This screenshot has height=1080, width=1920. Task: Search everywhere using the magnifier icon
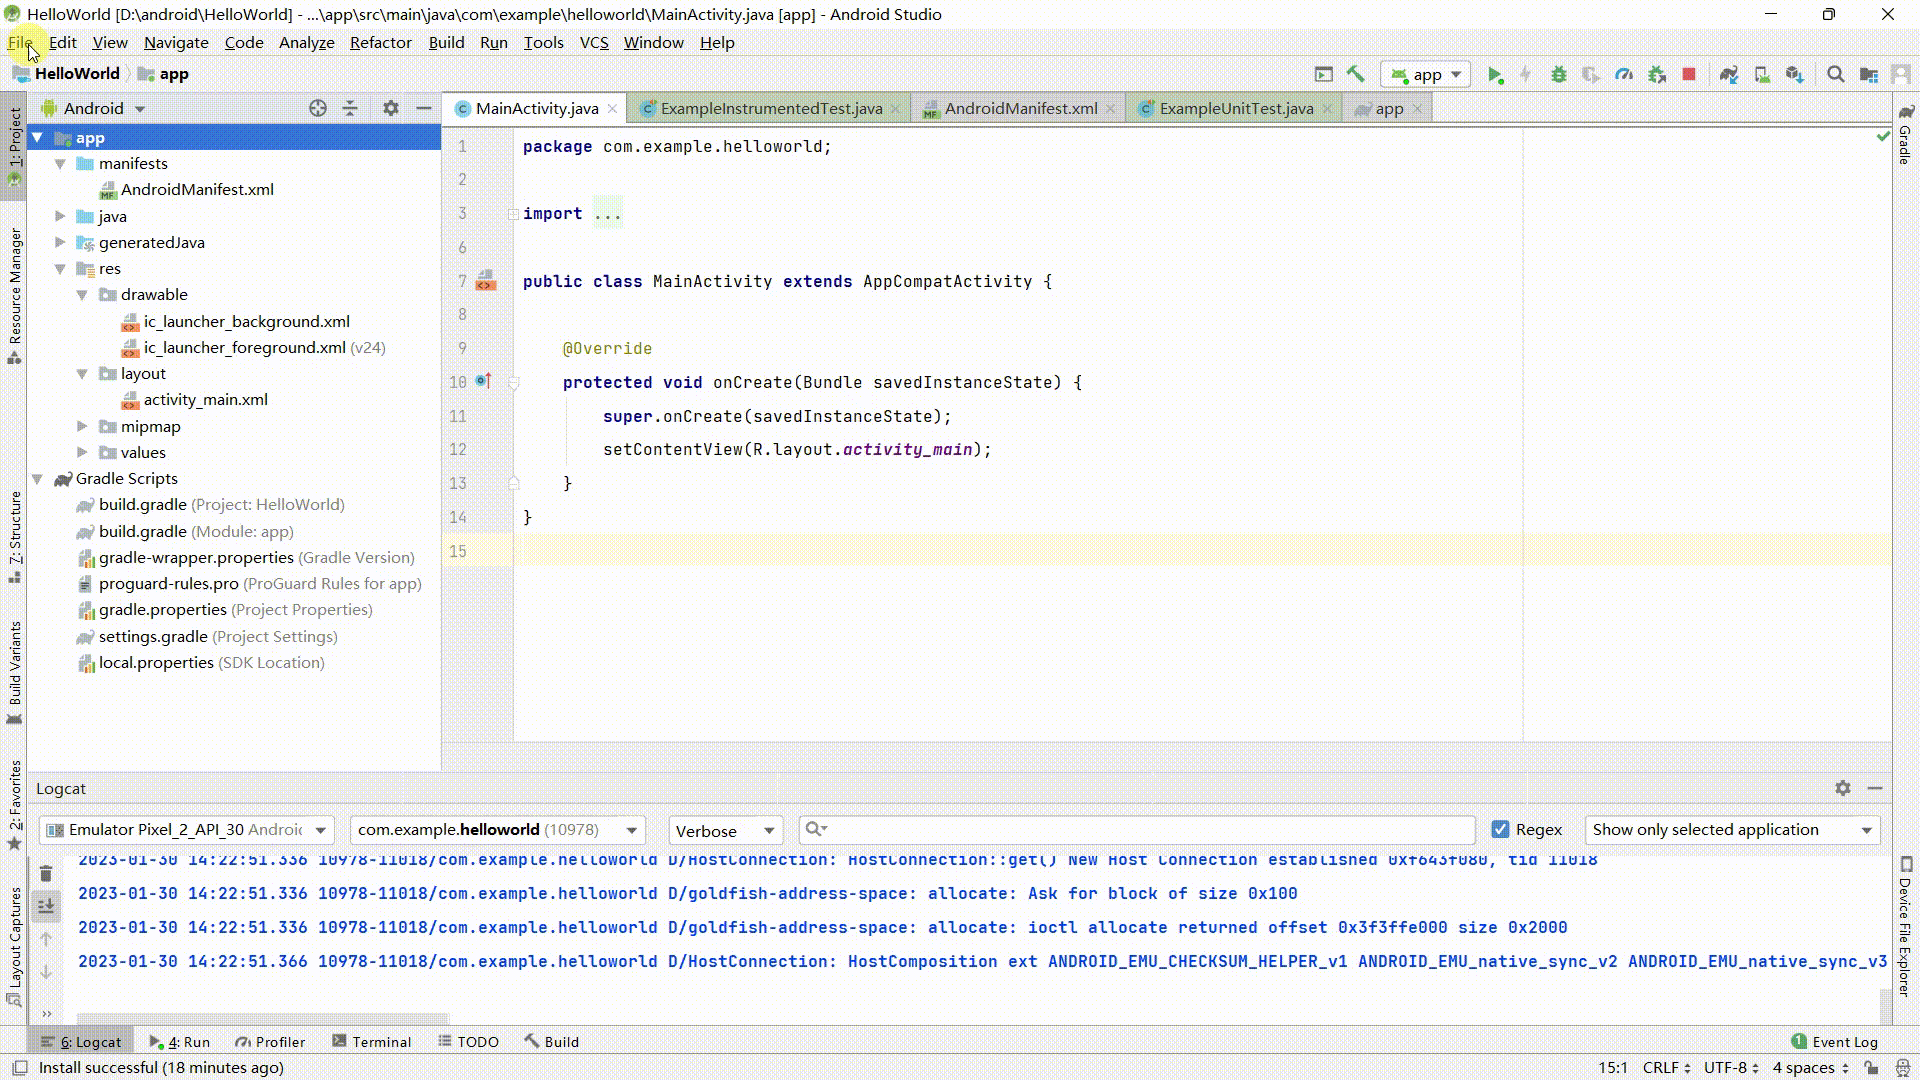[x=1836, y=74]
